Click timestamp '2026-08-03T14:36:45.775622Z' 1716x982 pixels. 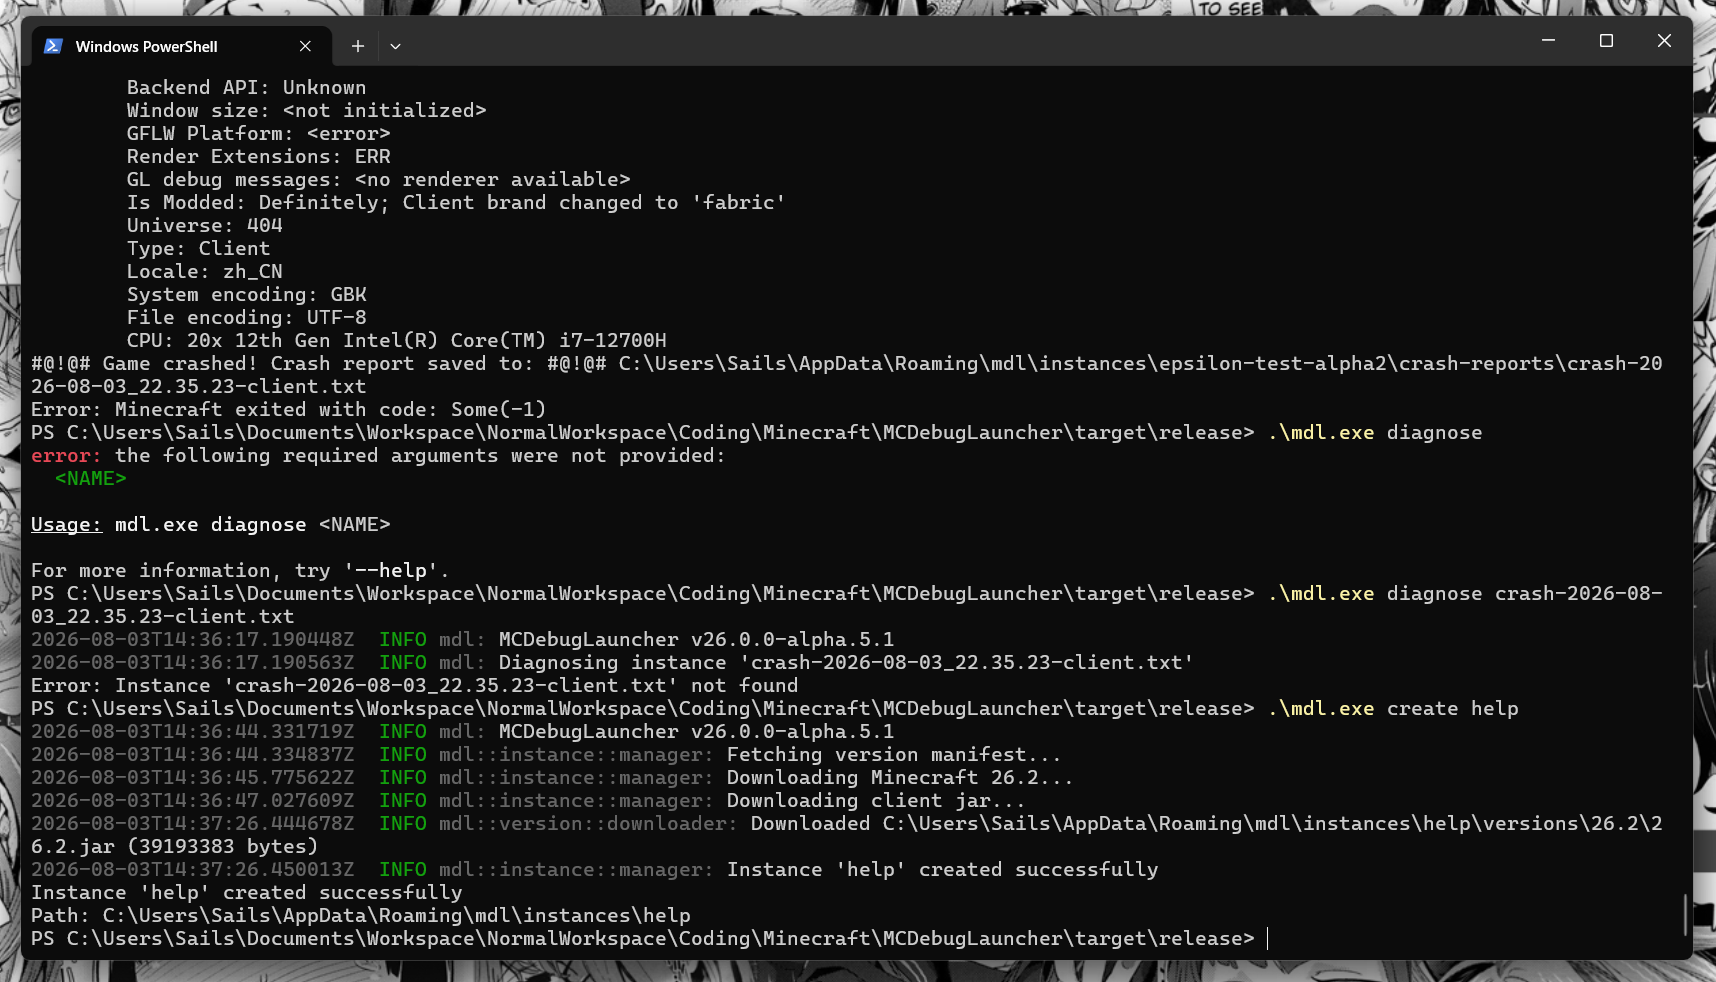point(192,778)
